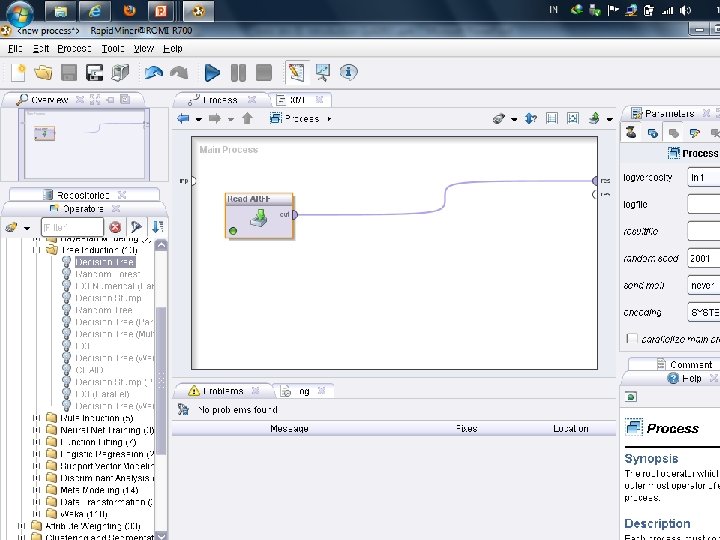The height and width of the screenshot is (540, 720).
Task: Open the Comment tab
Action: pyautogui.click(x=691, y=365)
